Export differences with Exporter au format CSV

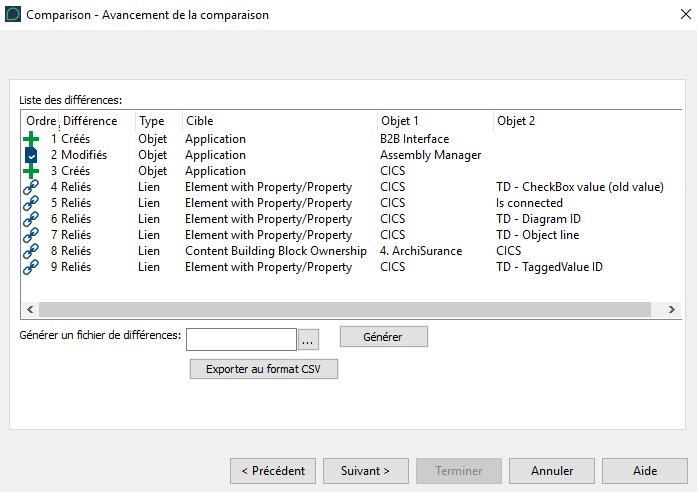(x=264, y=369)
